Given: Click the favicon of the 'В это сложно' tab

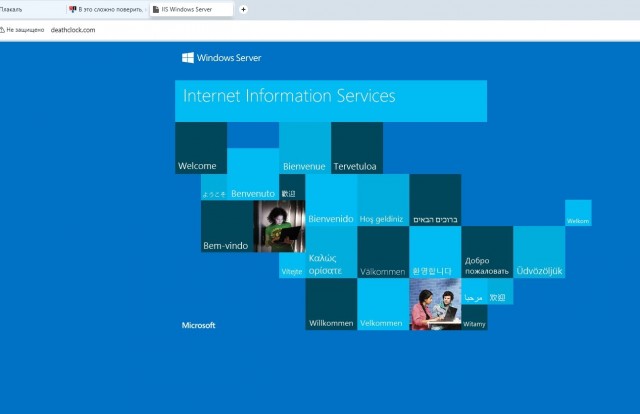Looking at the screenshot, I should (73, 9).
